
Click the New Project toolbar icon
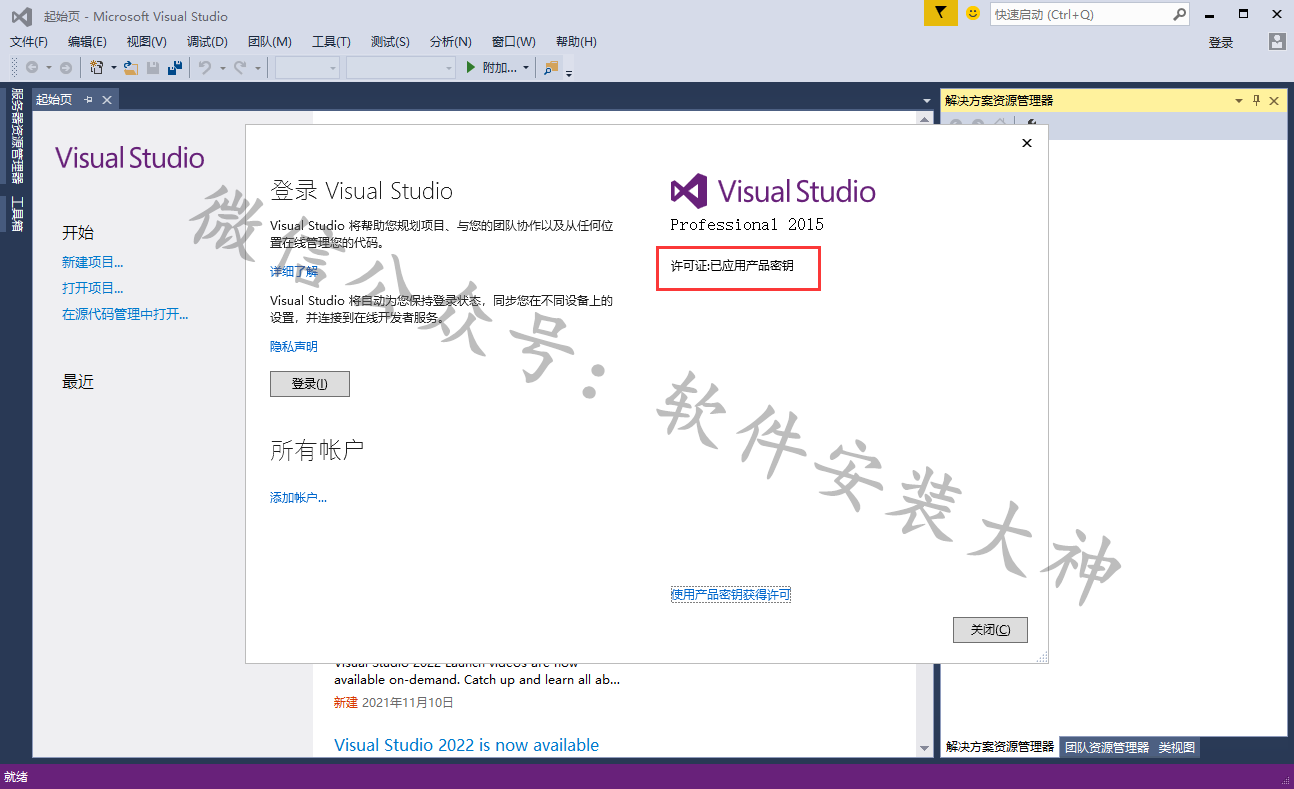(x=97, y=68)
